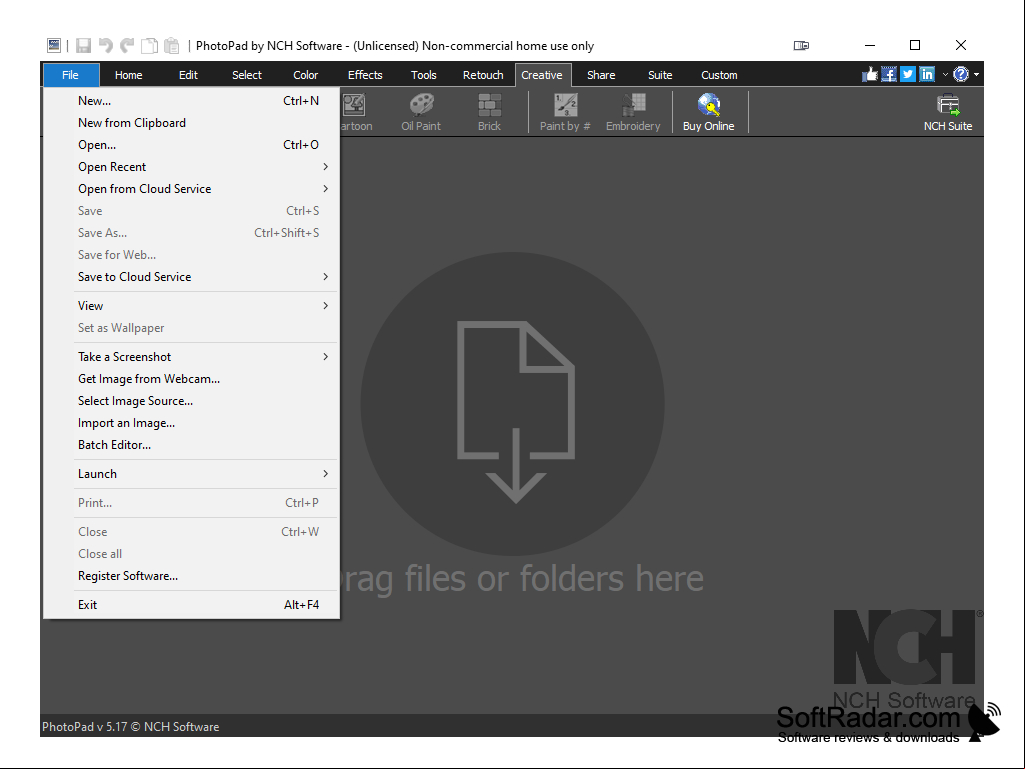The width and height of the screenshot is (1025, 769).
Task: Switch to the Suite tab
Action: (x=660, y=75)
